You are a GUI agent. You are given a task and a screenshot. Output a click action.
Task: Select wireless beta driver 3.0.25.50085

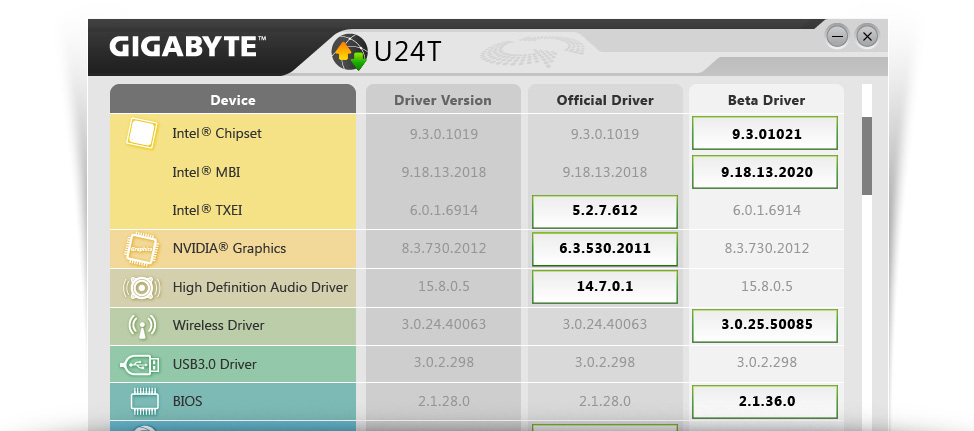coord(765,325)
